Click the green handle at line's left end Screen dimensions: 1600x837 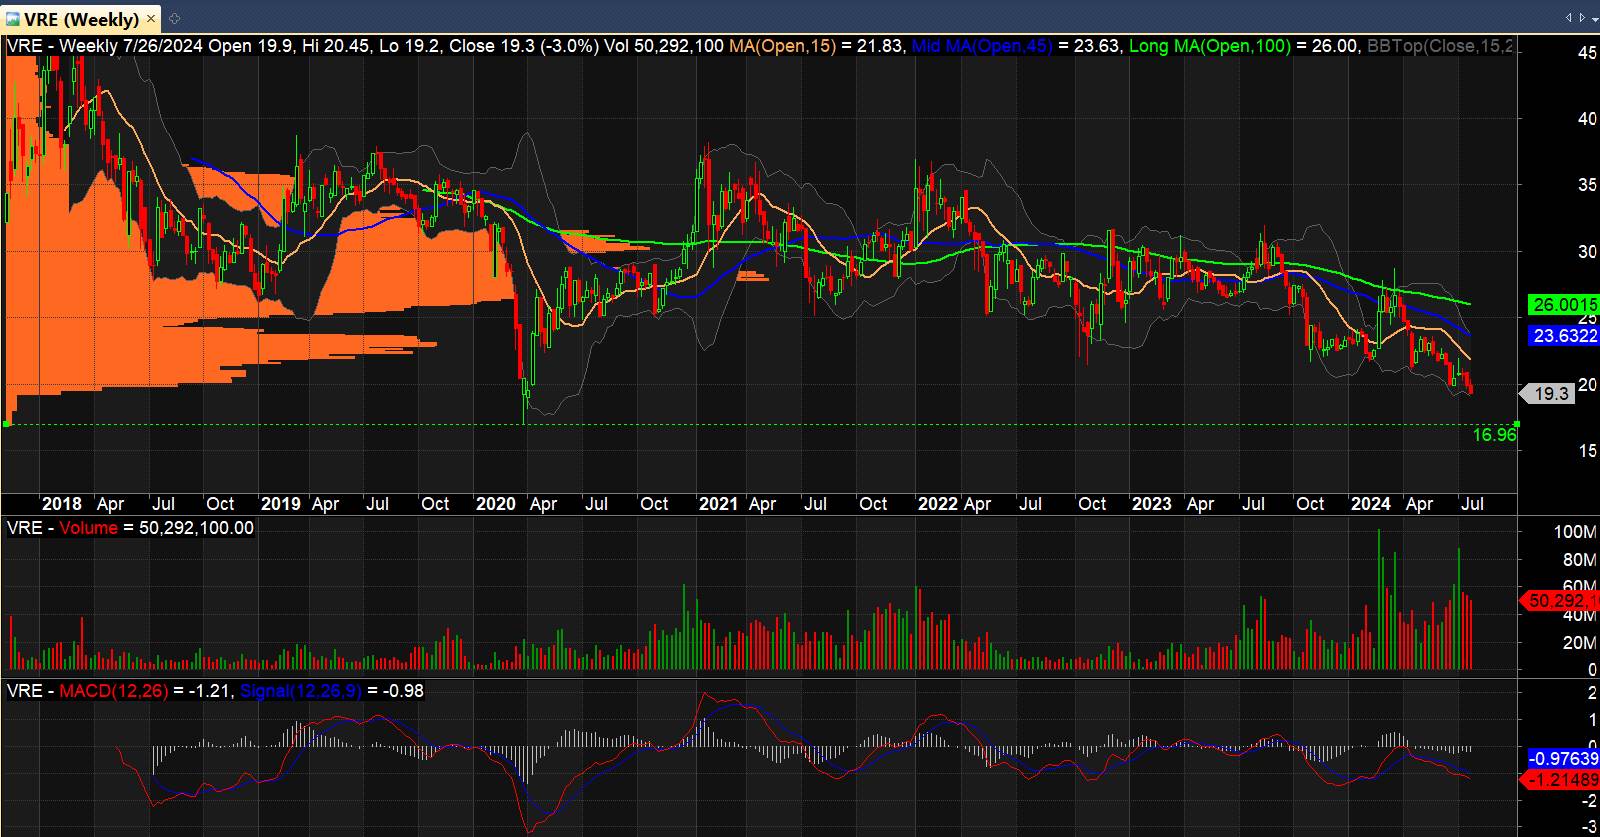[x=7, y=424]
